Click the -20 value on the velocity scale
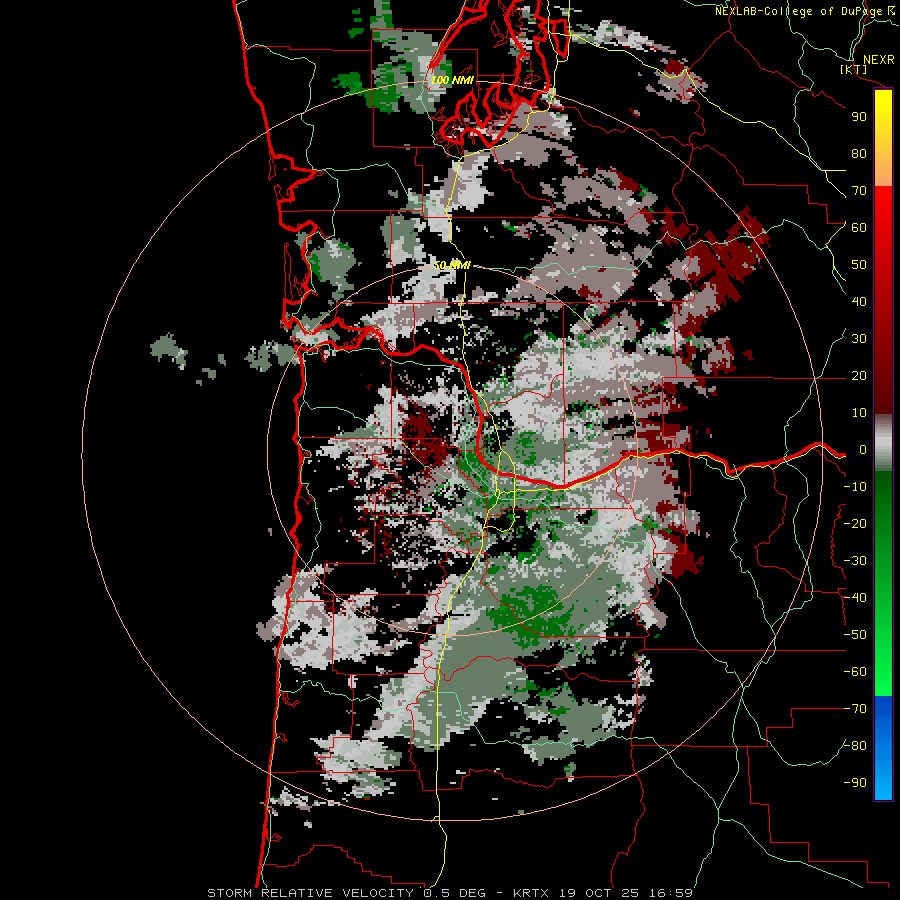The width and height of the screenshot is (900, 900). tap(855, 523)
